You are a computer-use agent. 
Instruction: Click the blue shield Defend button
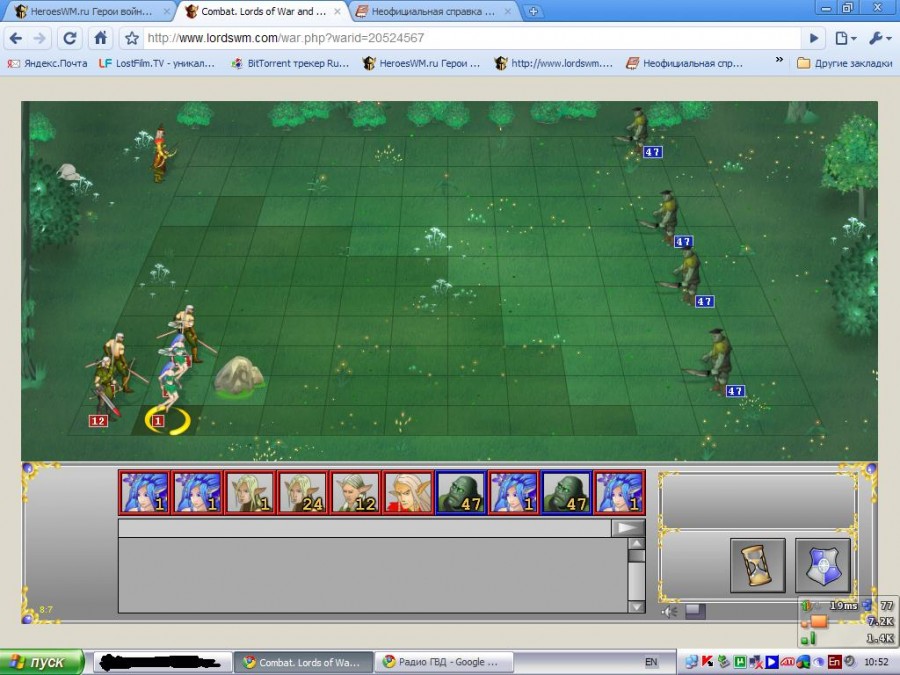pos(823,565)
